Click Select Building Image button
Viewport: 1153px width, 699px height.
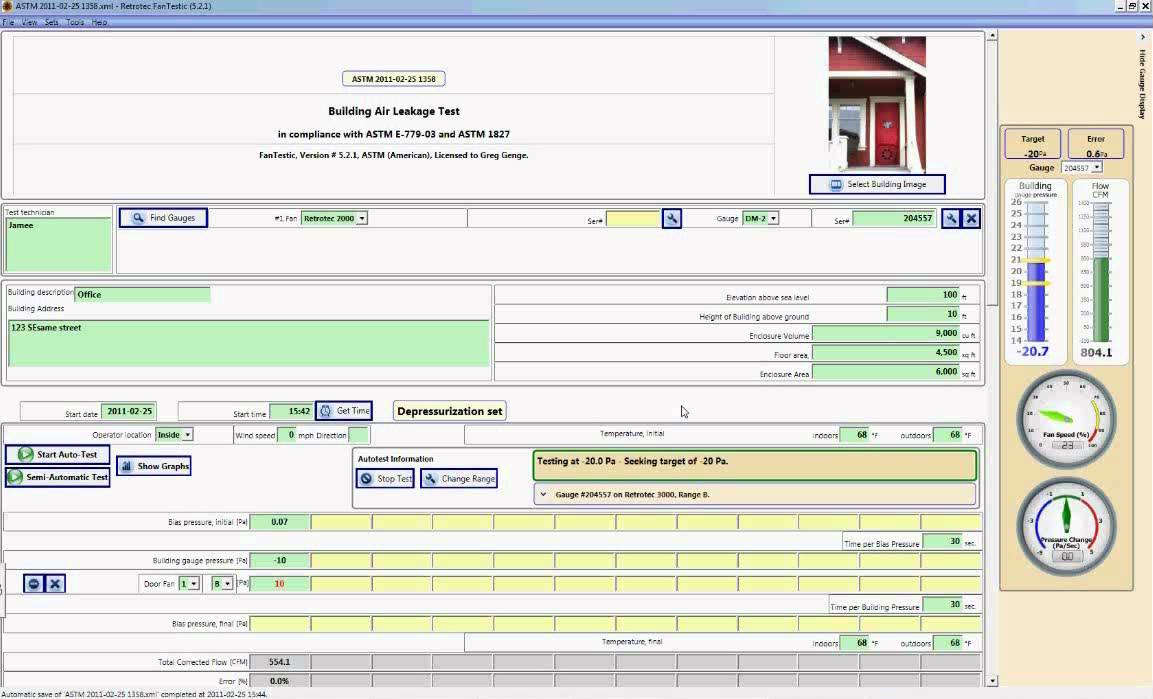[x=877, y=184]
